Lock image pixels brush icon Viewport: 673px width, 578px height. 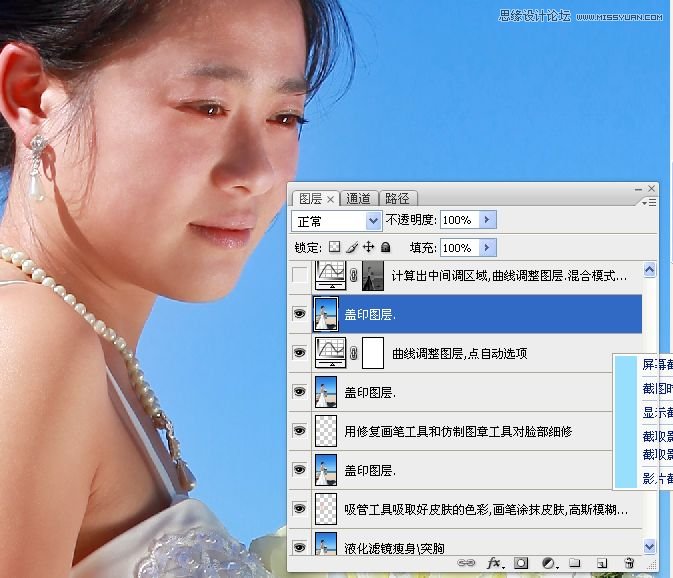coord(352,247)
